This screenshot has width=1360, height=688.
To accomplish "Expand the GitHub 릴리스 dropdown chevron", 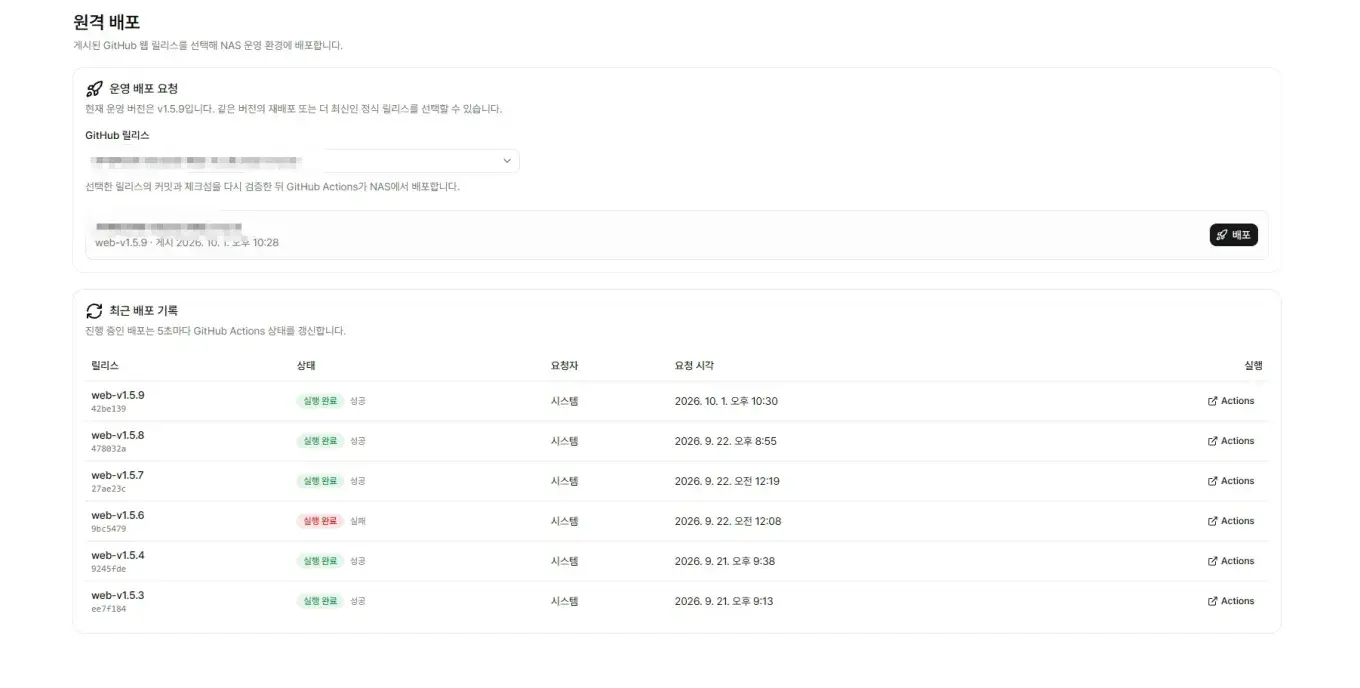I will pyautogui.click(x=507, y=161).
